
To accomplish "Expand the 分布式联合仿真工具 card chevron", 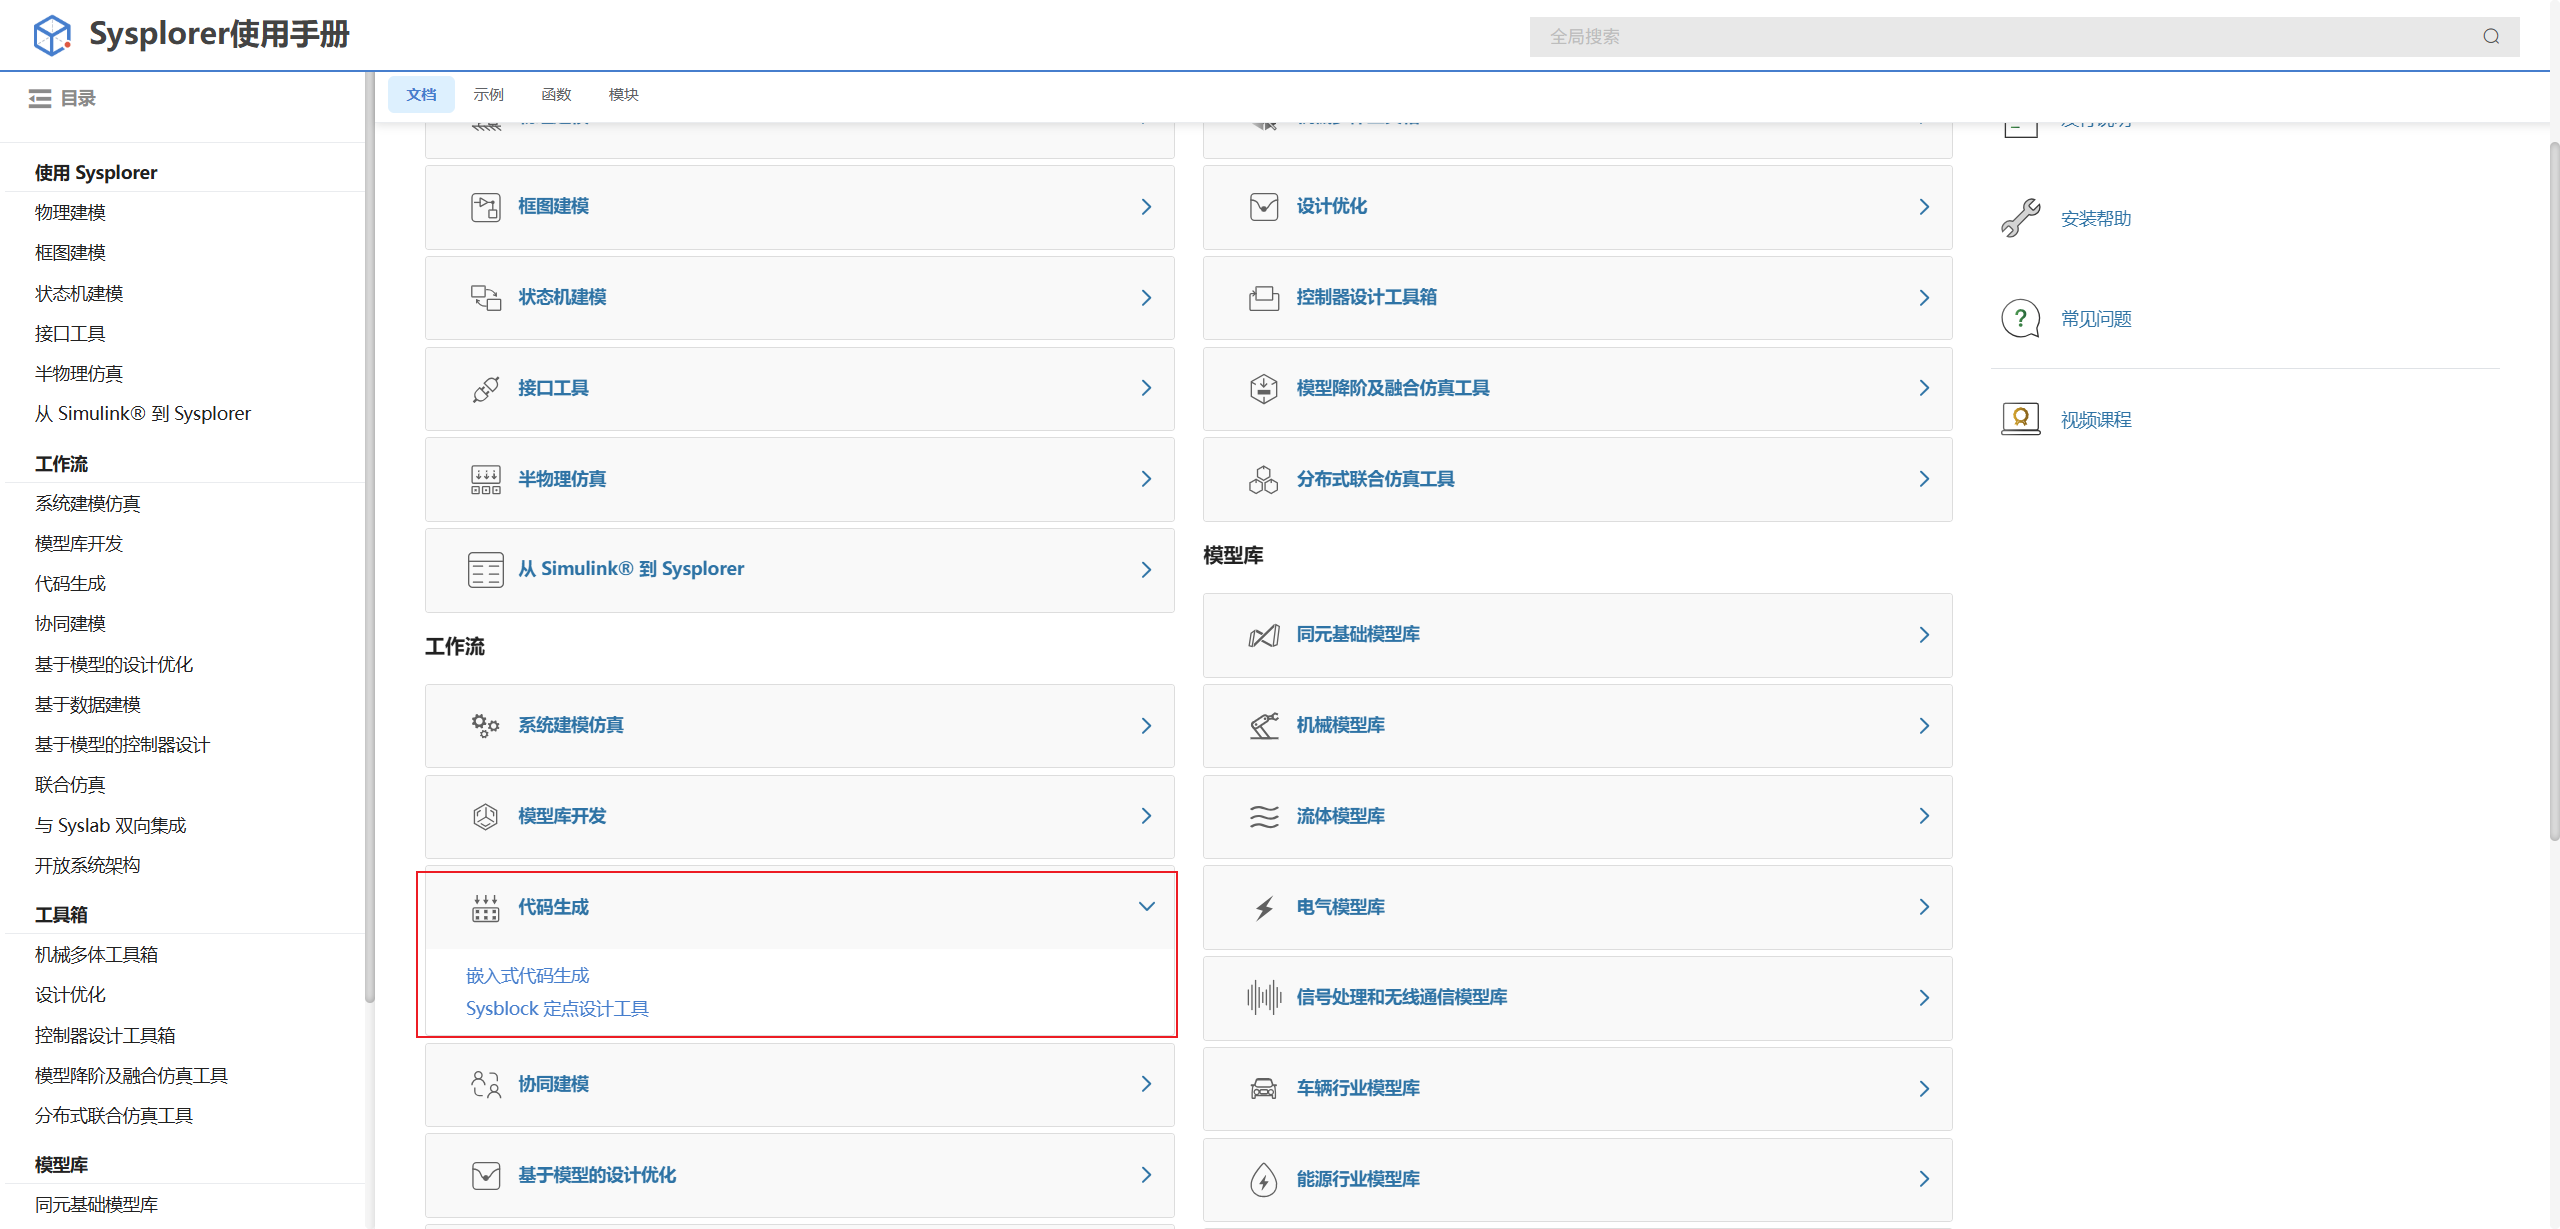I will click(1925, 479).
